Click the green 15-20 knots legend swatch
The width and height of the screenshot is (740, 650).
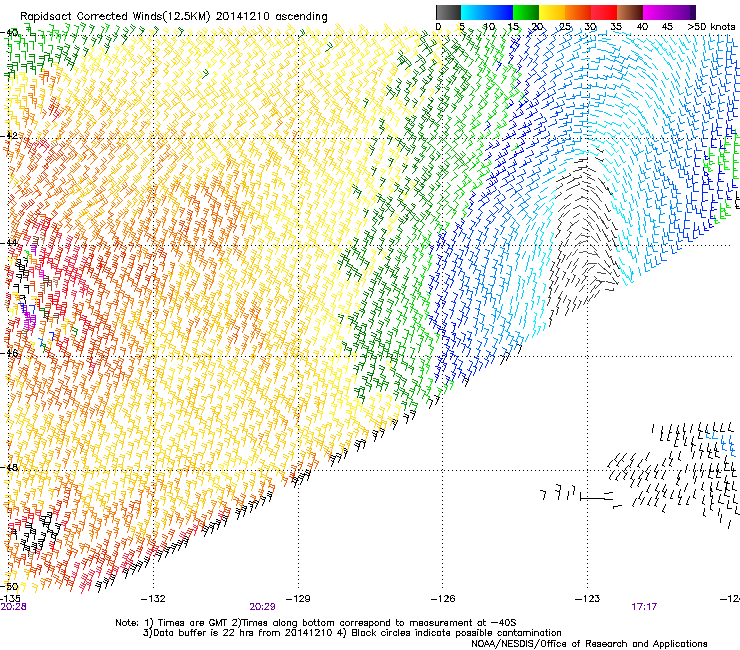526,12
